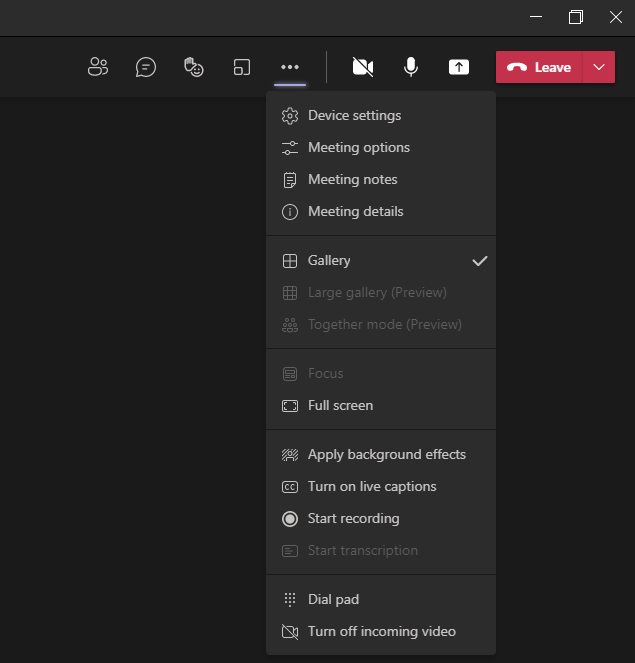Click the breakout rooms icon

click(242, 67)
